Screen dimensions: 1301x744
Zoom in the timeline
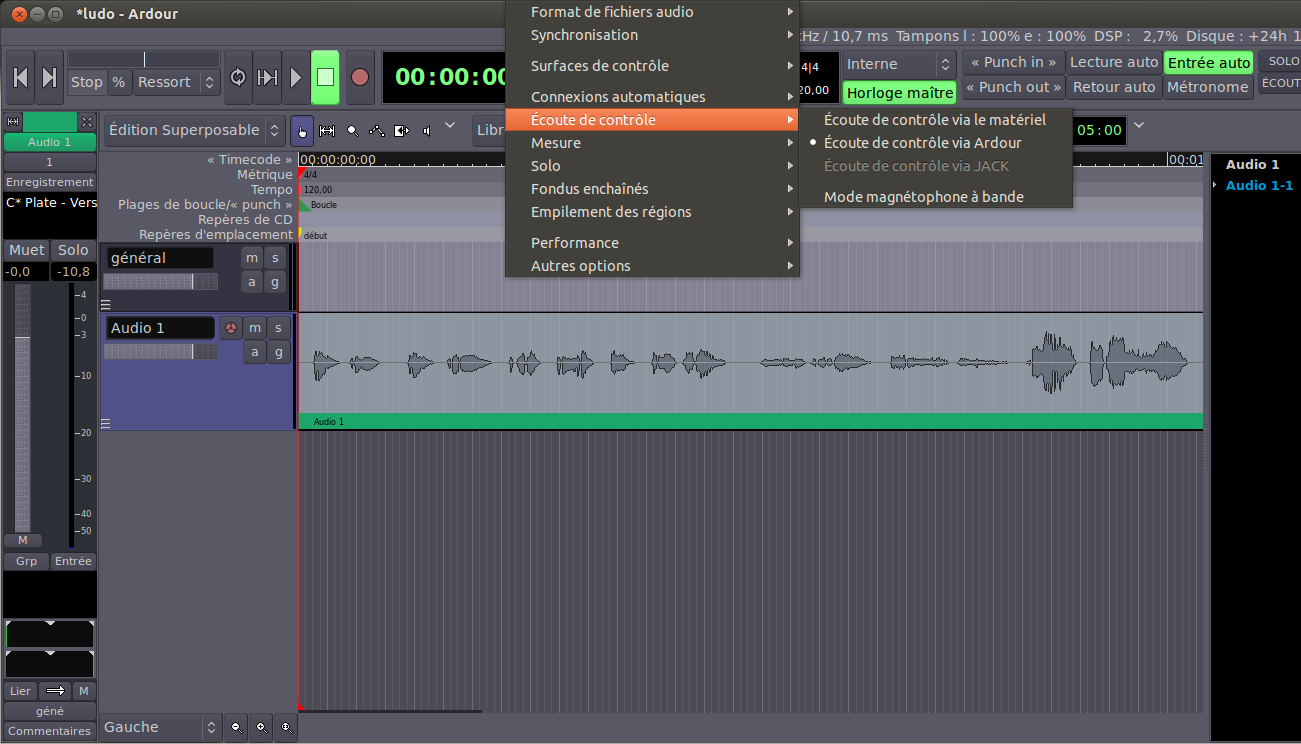[x=261, y=728]
